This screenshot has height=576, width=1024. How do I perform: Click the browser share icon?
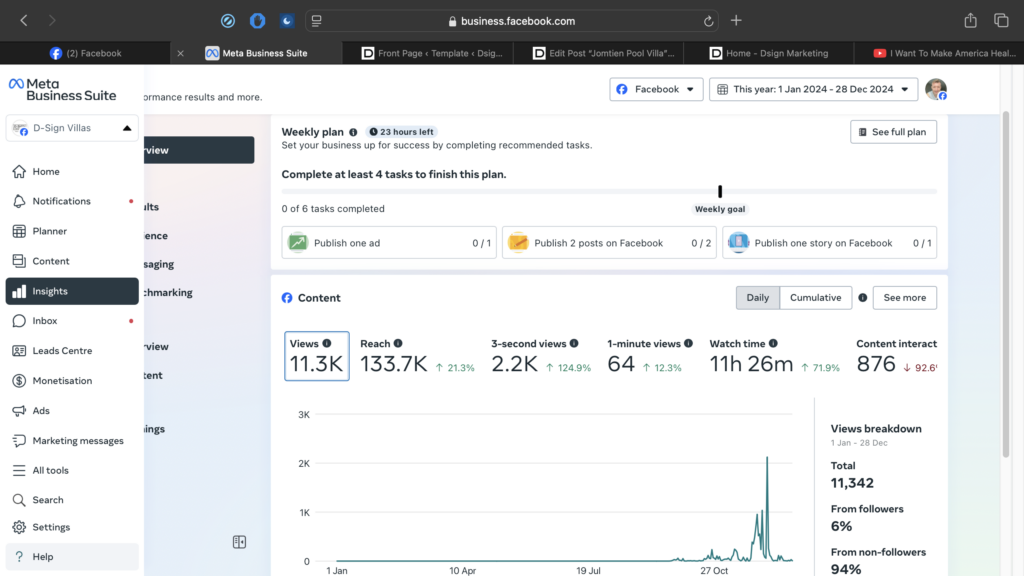point(970,20)
